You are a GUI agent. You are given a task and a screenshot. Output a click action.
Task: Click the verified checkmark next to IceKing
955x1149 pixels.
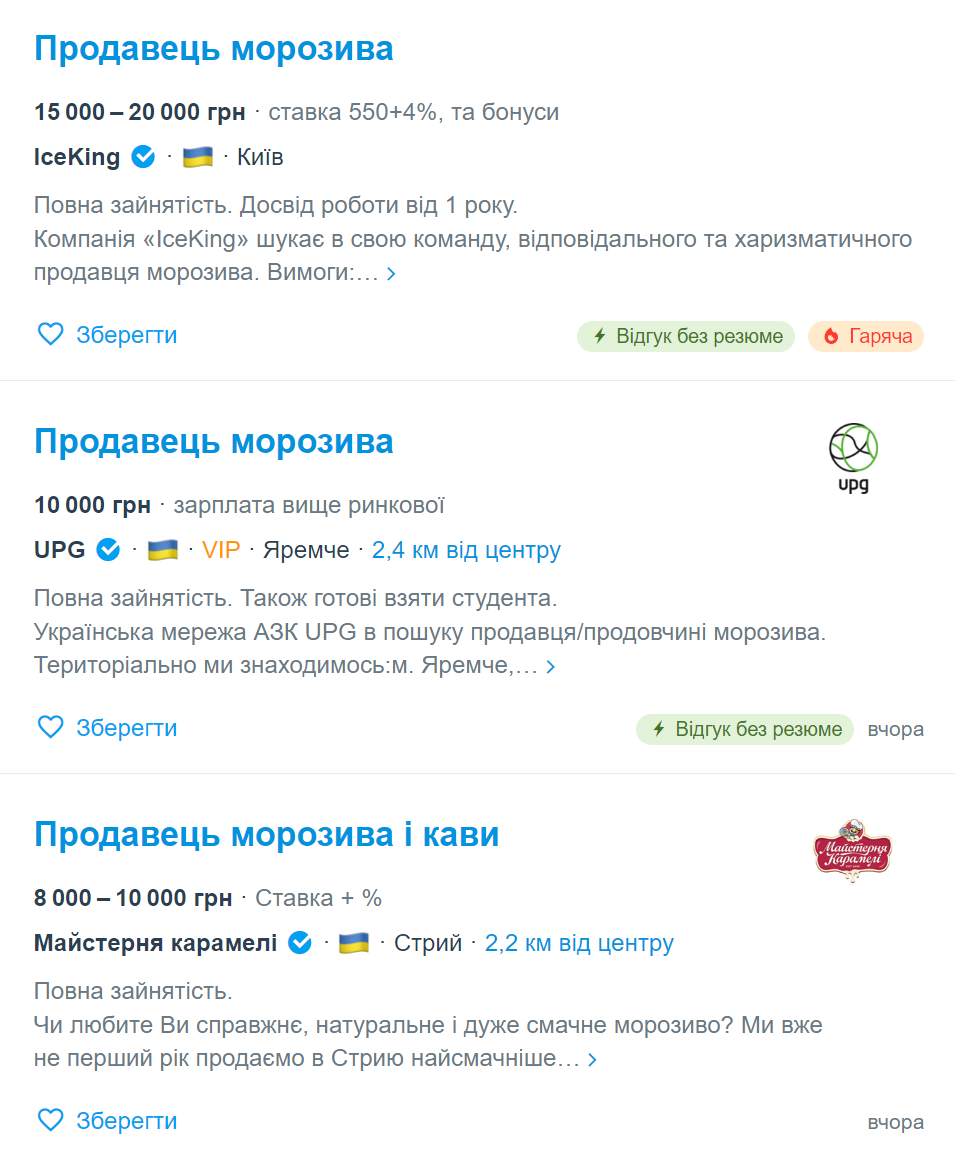pyautogui.click(x=142, y=156)
